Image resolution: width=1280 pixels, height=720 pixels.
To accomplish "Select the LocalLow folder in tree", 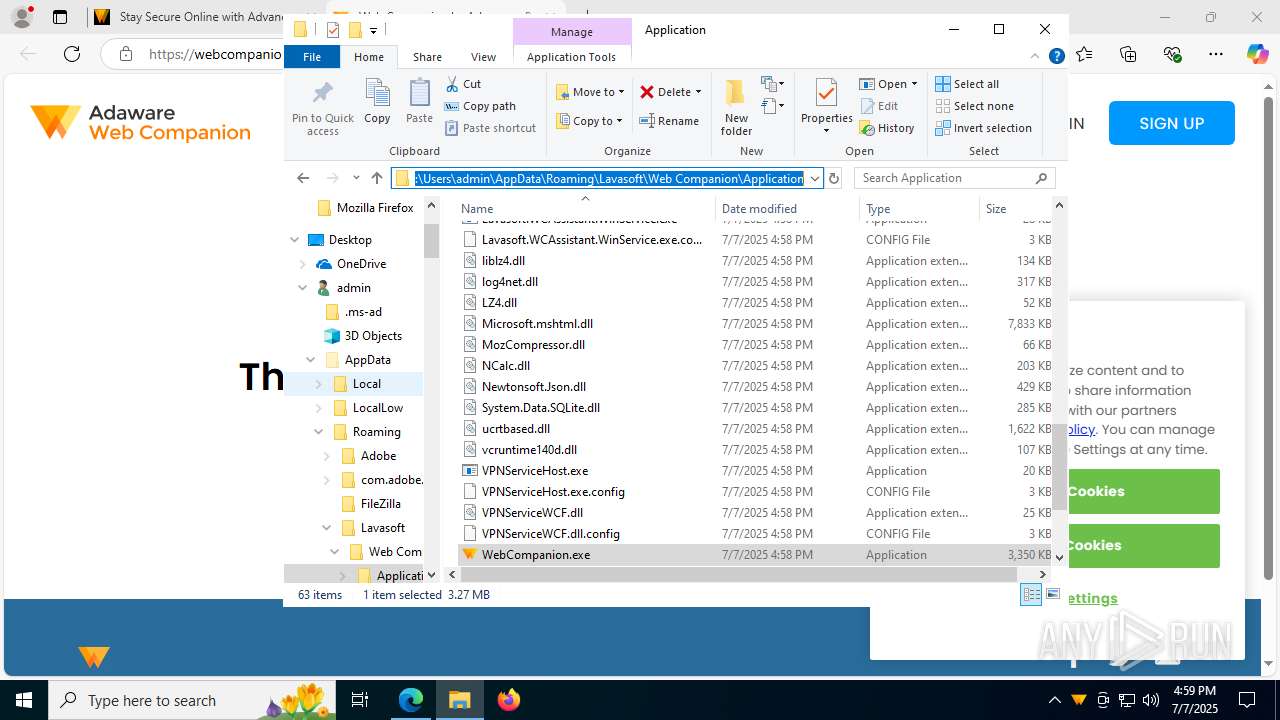I will coord(377,408).
